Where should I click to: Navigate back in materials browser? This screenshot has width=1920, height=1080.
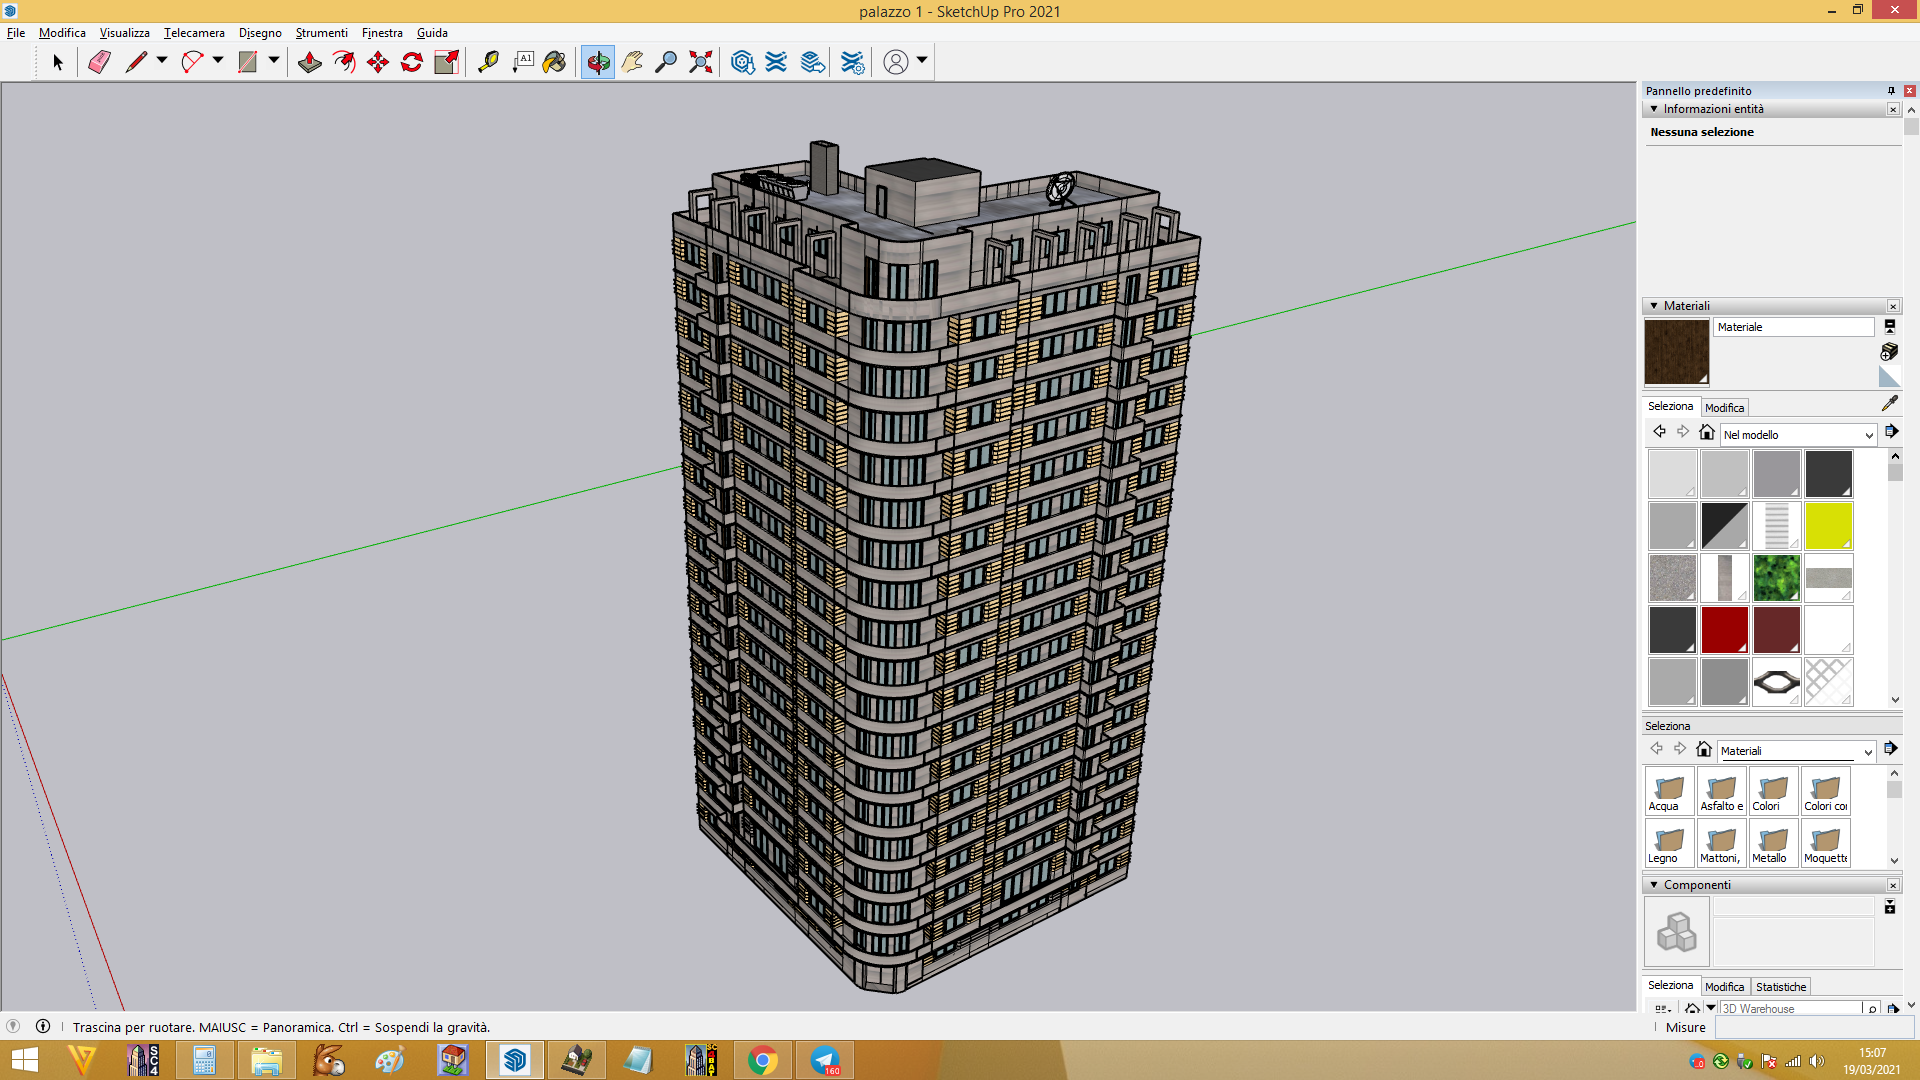(1659, 432)
